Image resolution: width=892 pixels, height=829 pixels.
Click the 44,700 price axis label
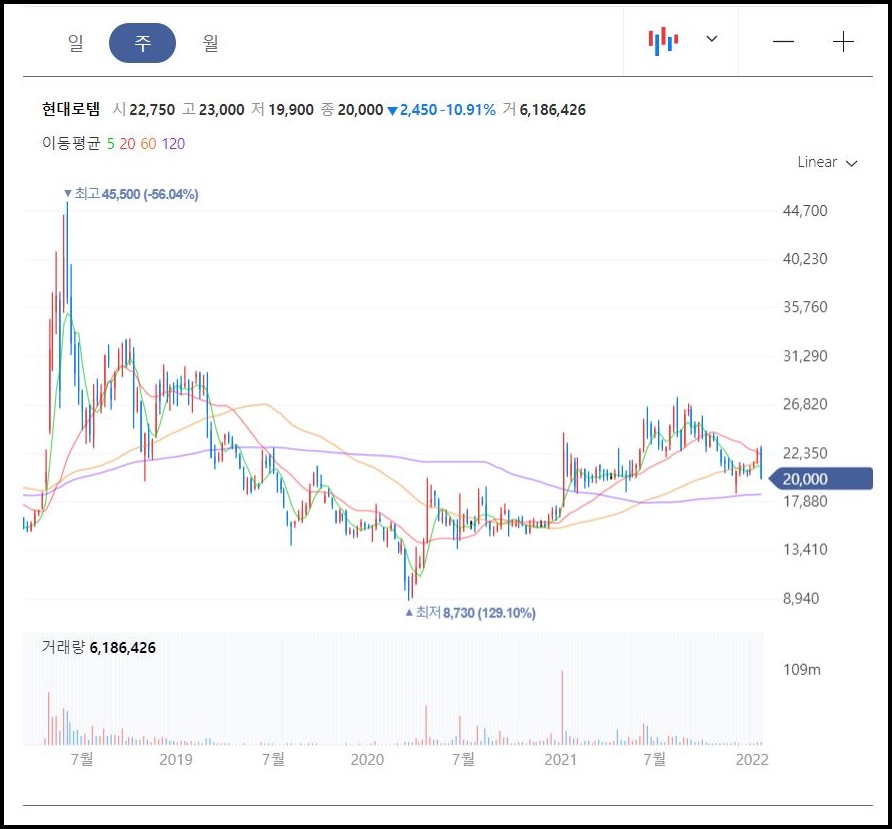tap(805, 211)
